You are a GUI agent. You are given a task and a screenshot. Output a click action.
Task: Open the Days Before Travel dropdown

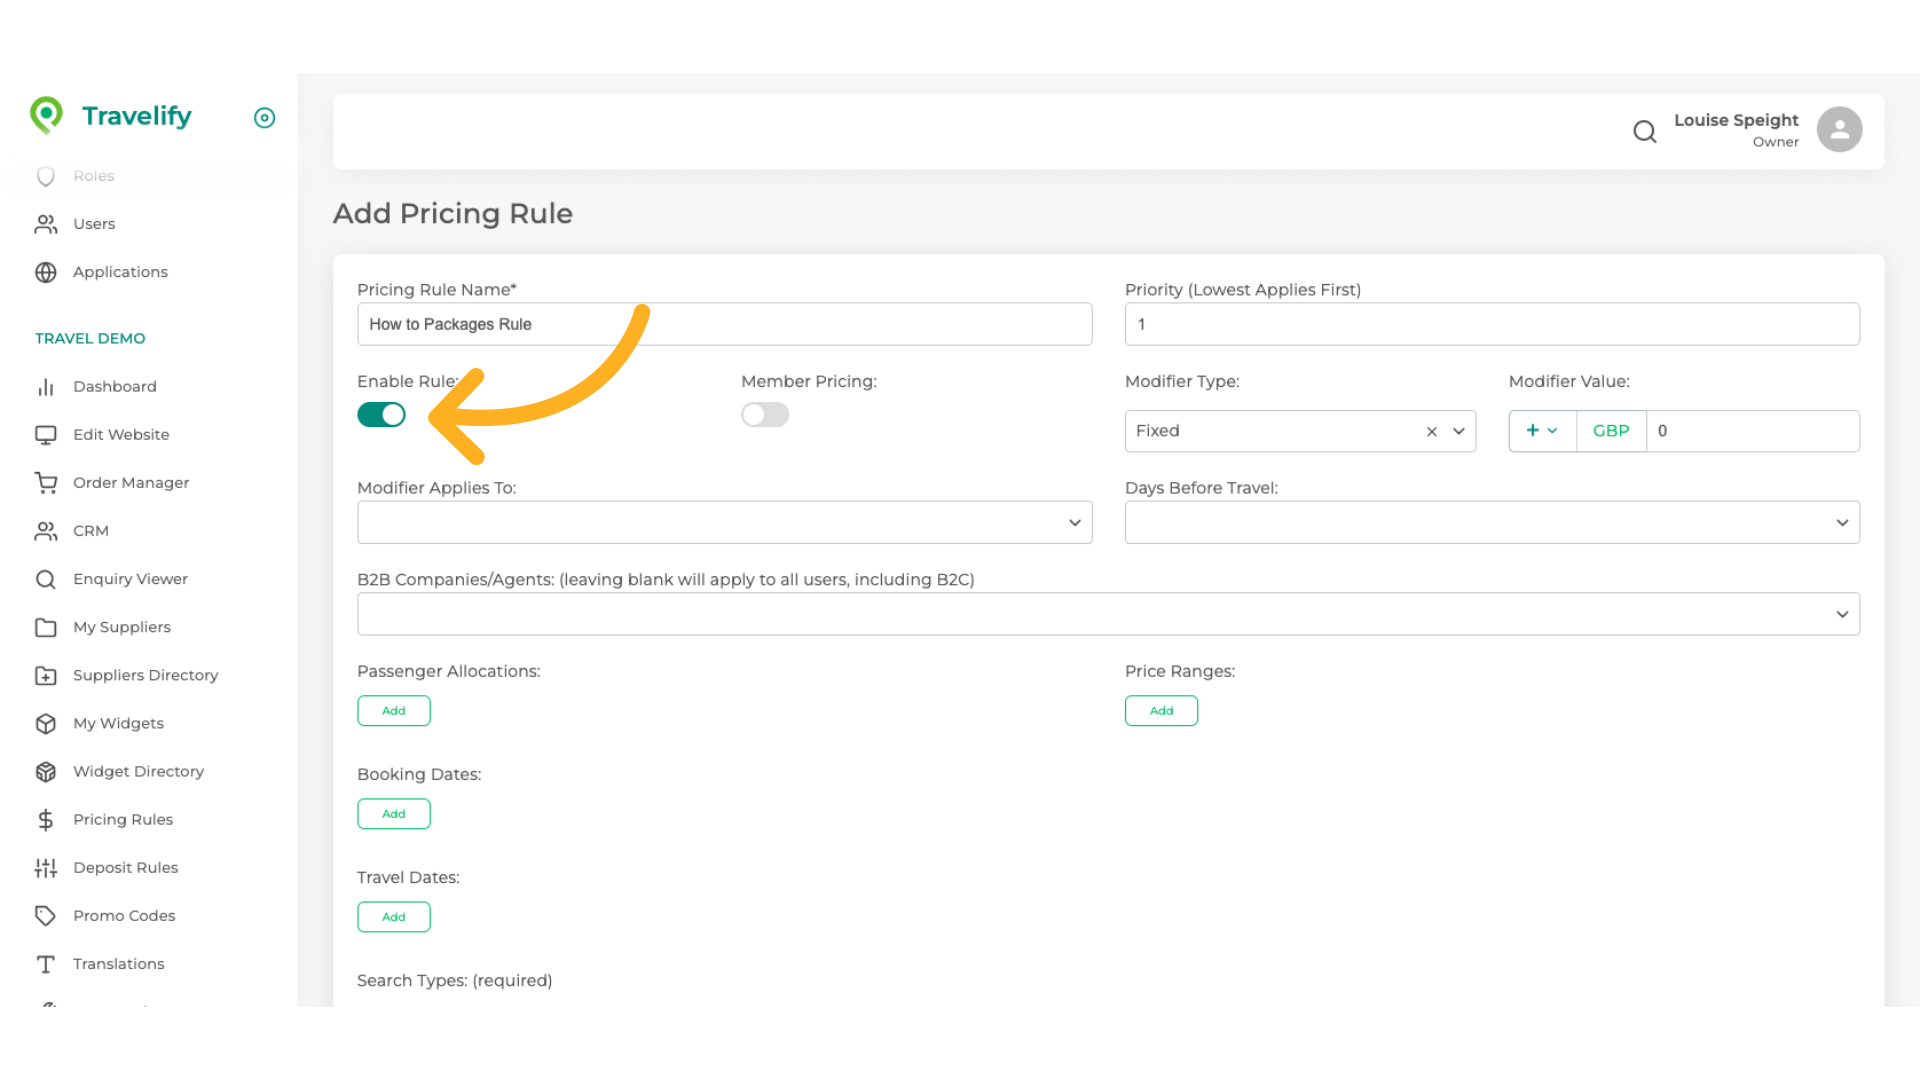(x=1491, y=523)
